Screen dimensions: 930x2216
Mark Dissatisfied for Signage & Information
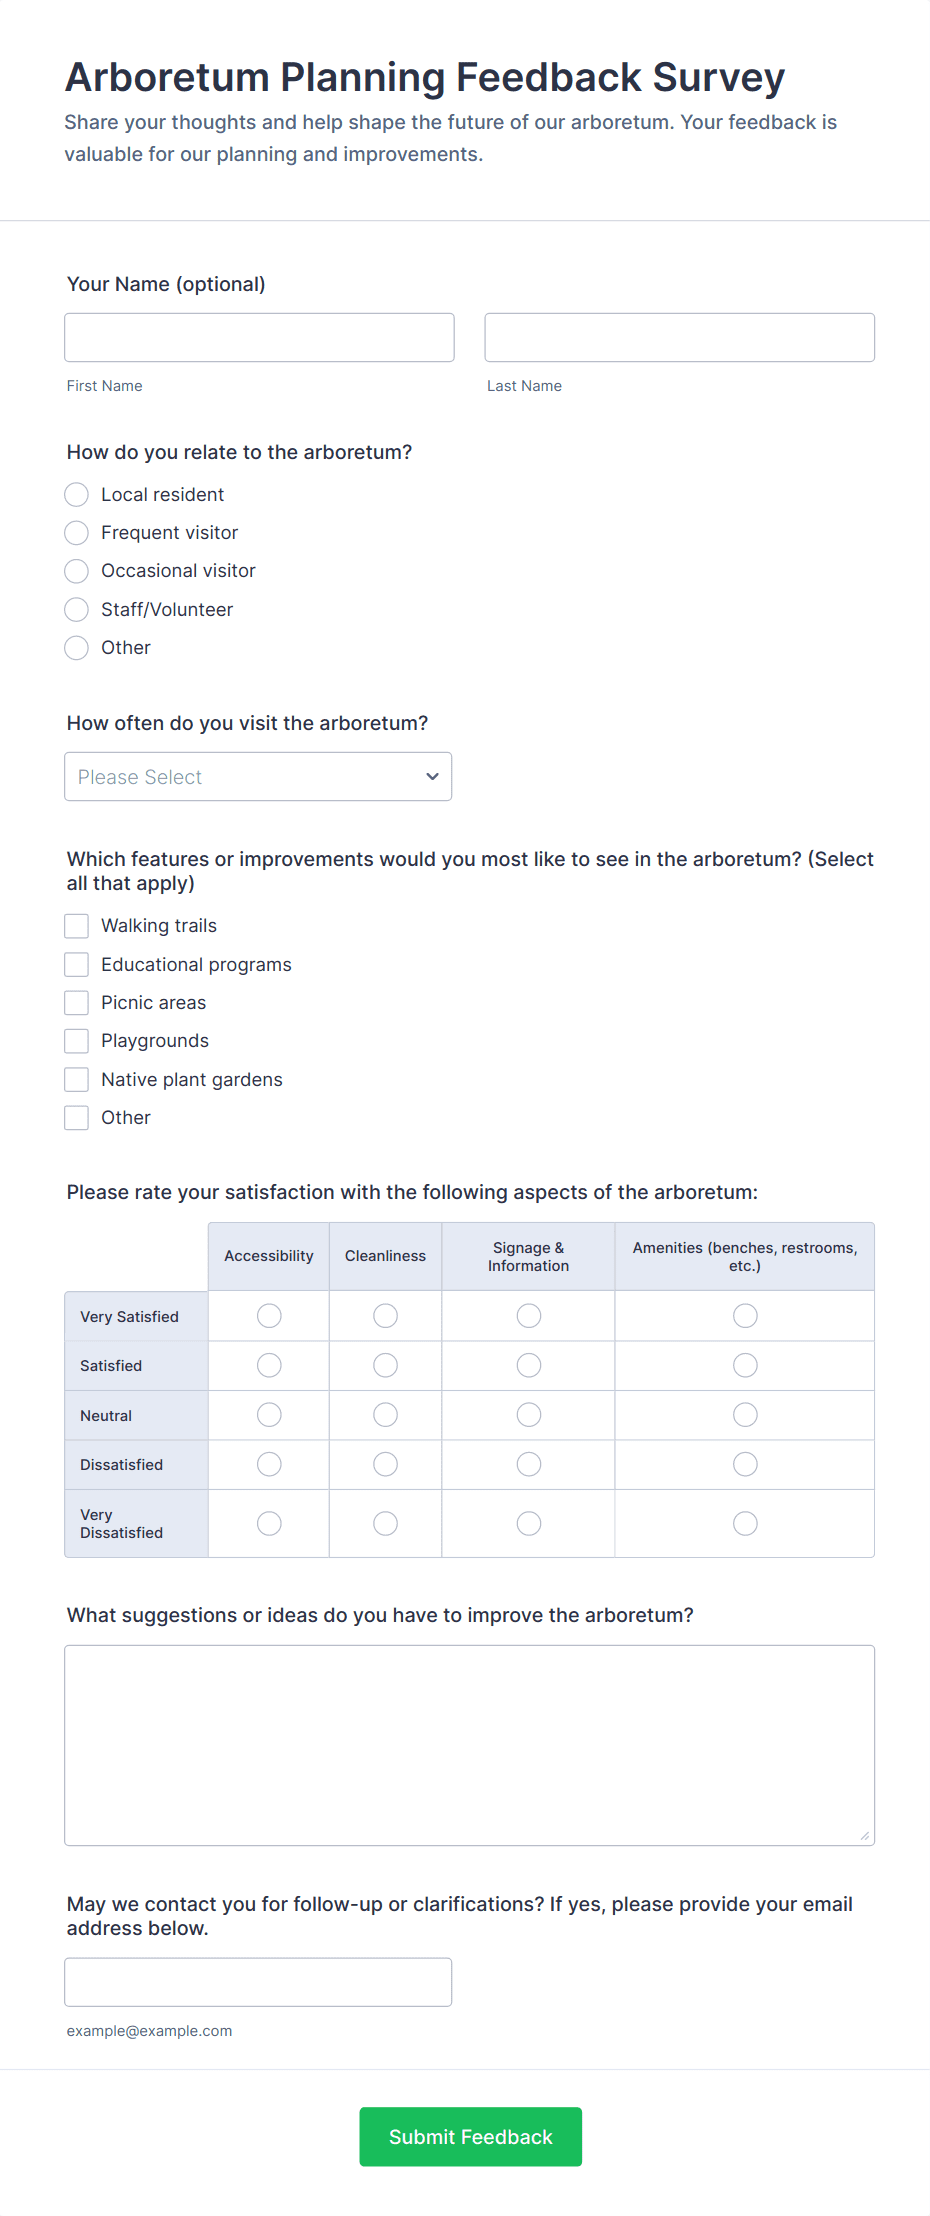[x=528, y=1463]
